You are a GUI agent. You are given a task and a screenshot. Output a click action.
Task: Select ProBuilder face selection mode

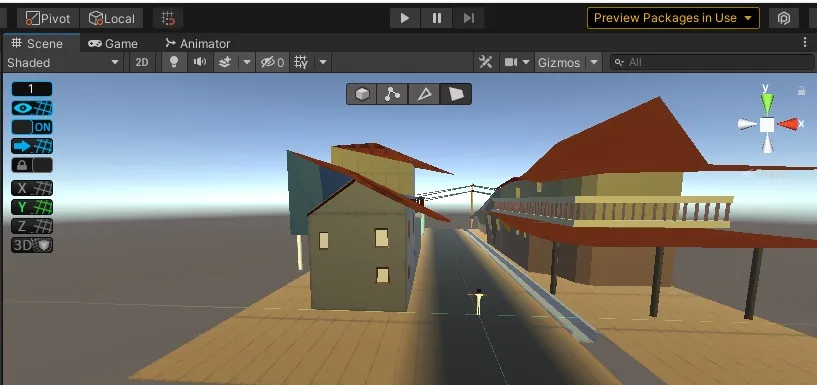click(456, 94)
